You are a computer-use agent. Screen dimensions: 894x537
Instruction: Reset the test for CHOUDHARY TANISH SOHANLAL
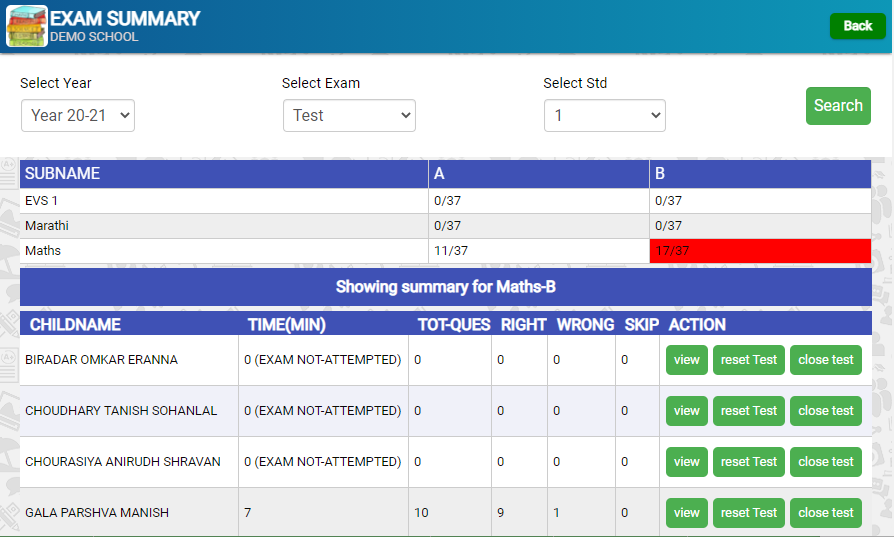749,411
